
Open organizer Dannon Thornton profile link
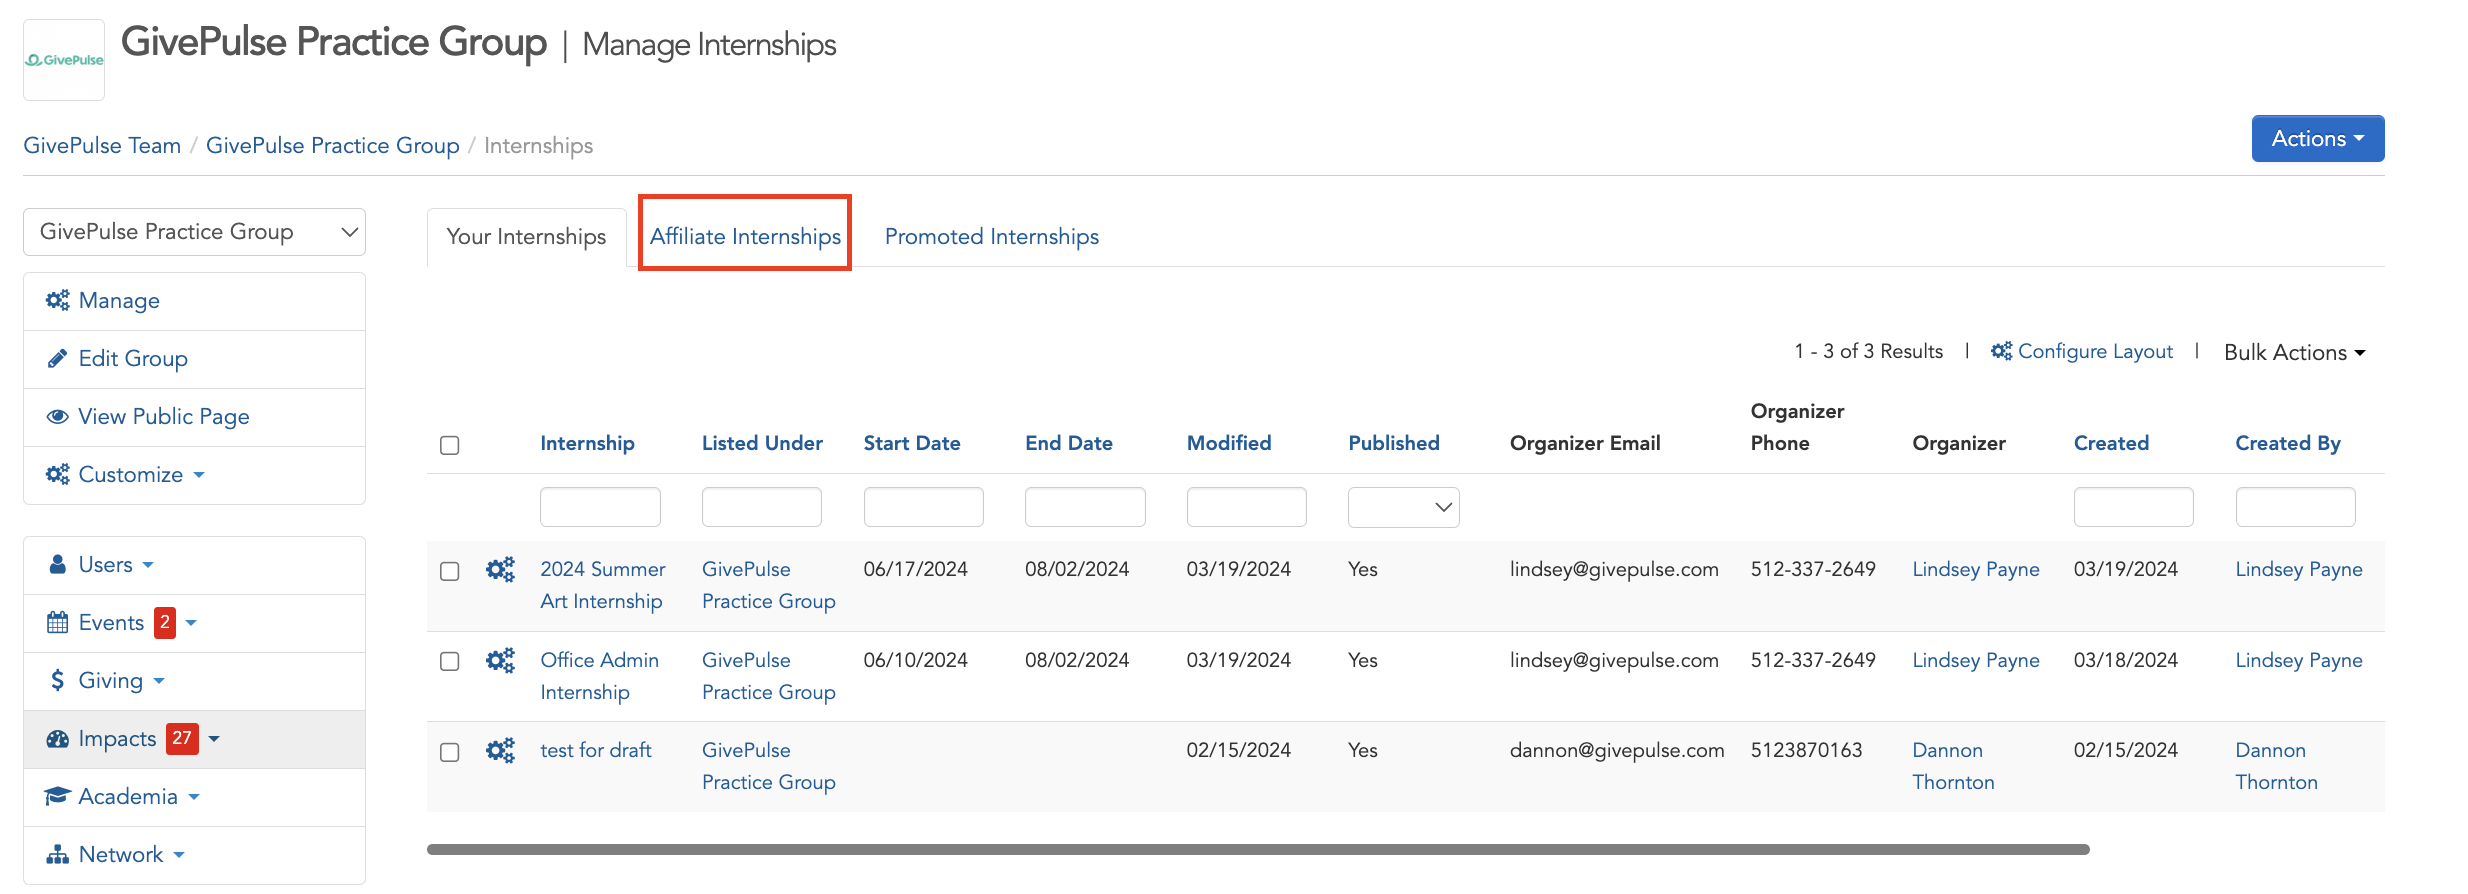(x=1953, y=766)
